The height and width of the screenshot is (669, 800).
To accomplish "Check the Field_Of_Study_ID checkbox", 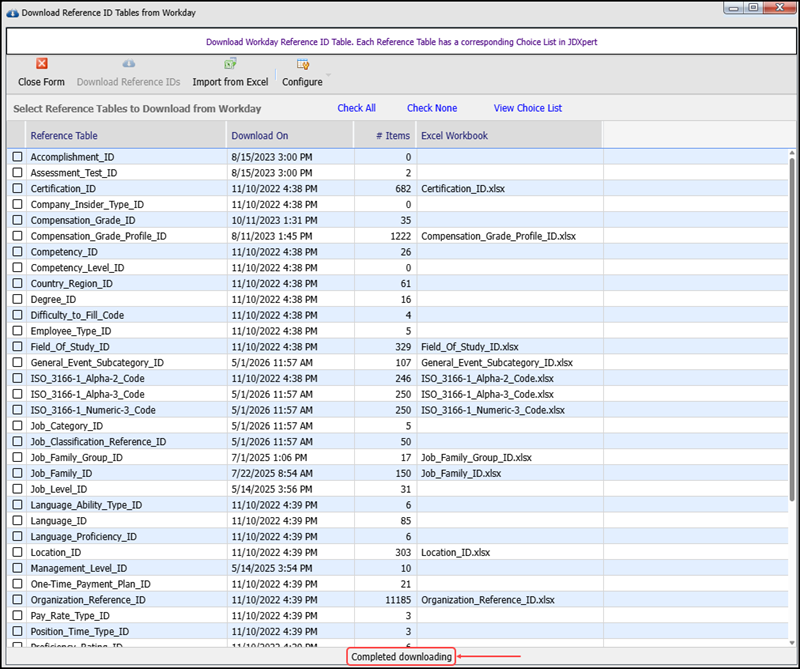I will tap(17, 346).
